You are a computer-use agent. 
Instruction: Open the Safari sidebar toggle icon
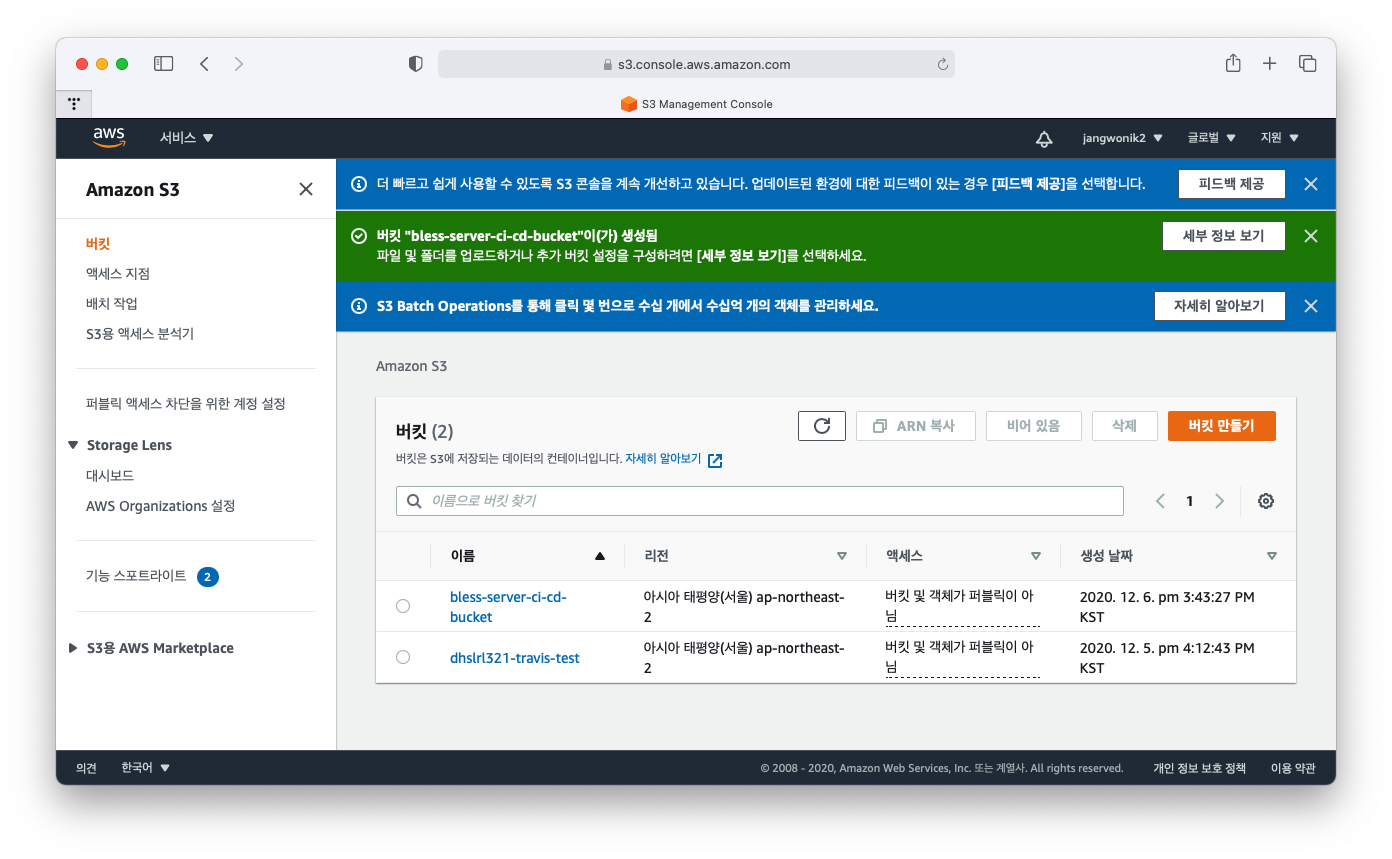[163, 63]
